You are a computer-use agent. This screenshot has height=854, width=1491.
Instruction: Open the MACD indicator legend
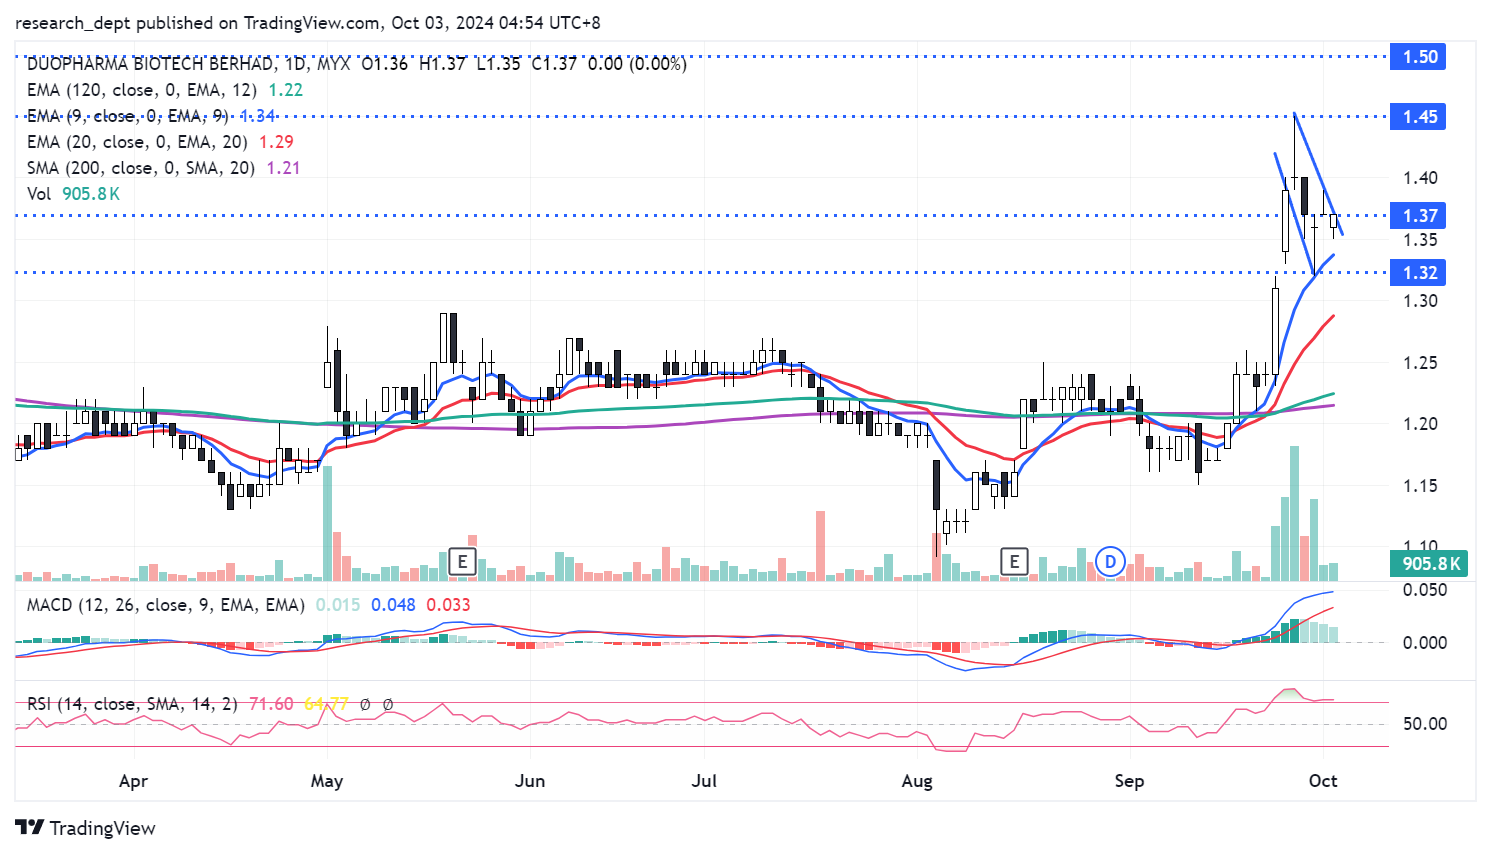point(165,605)
